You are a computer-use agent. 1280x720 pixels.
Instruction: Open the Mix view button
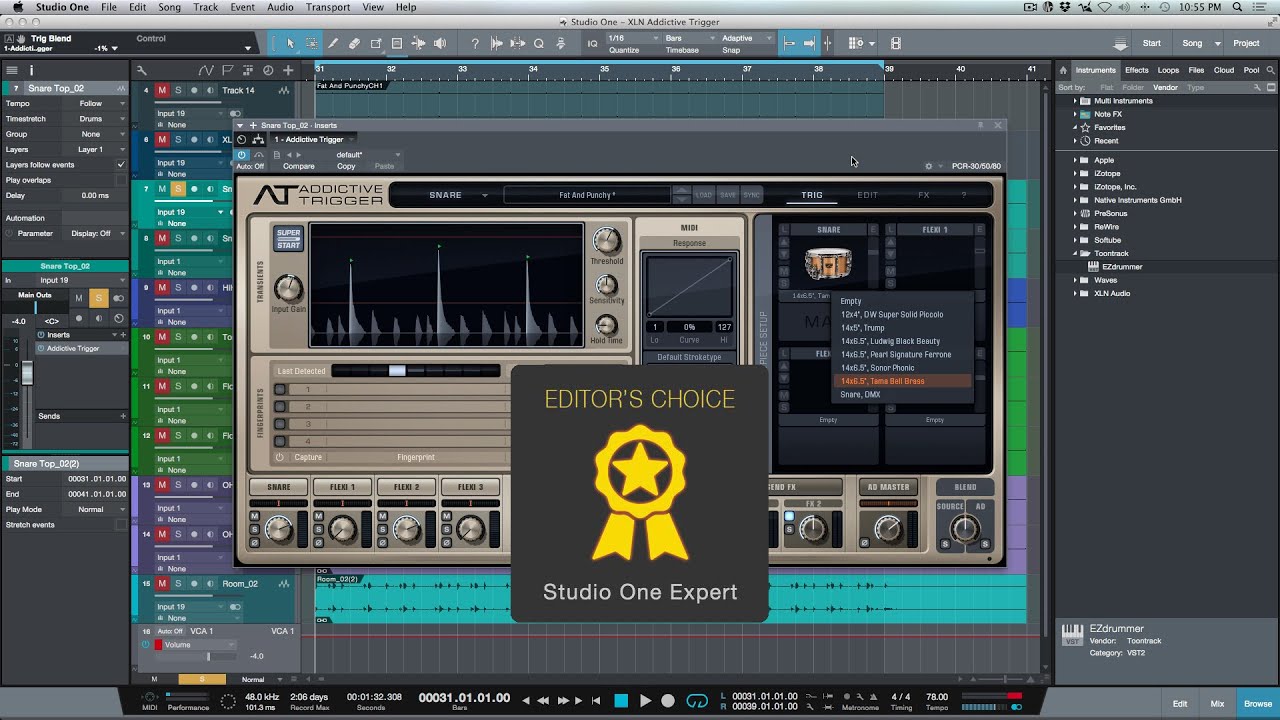(x=1217, y=704)
